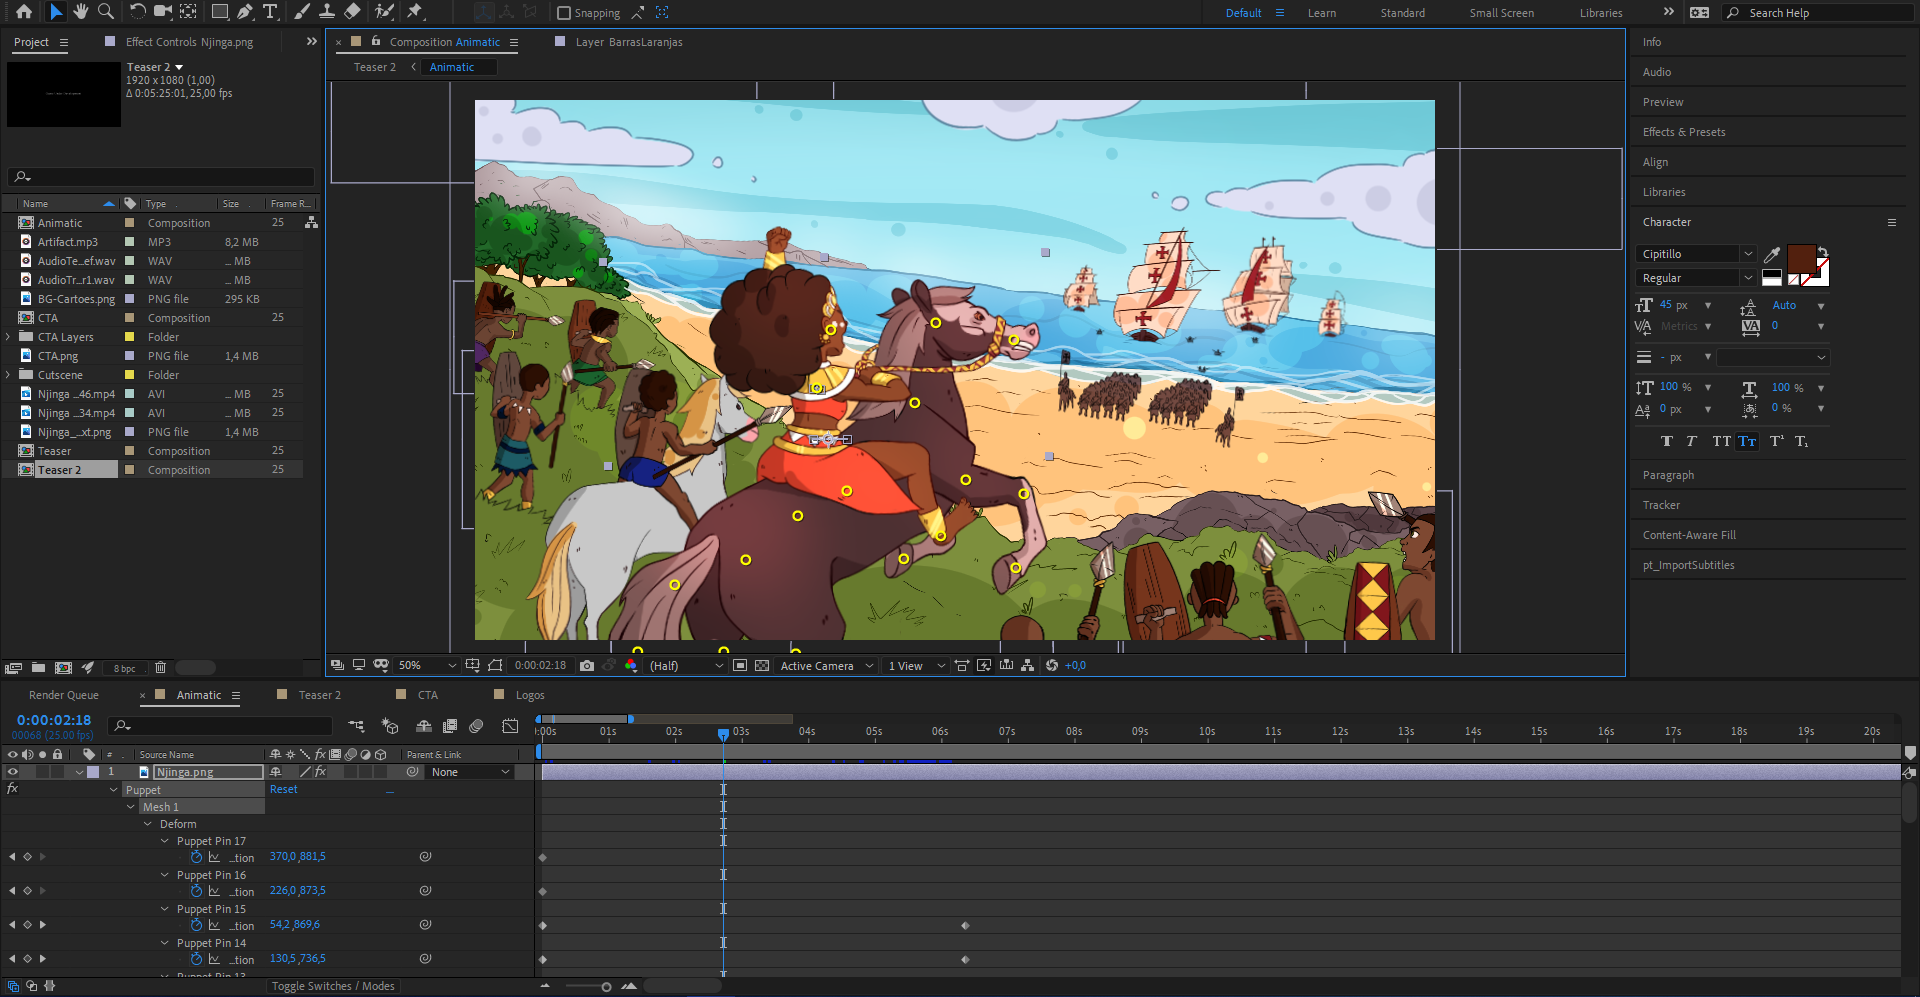
Task: Open the show channel color icon
Action: 631,665
